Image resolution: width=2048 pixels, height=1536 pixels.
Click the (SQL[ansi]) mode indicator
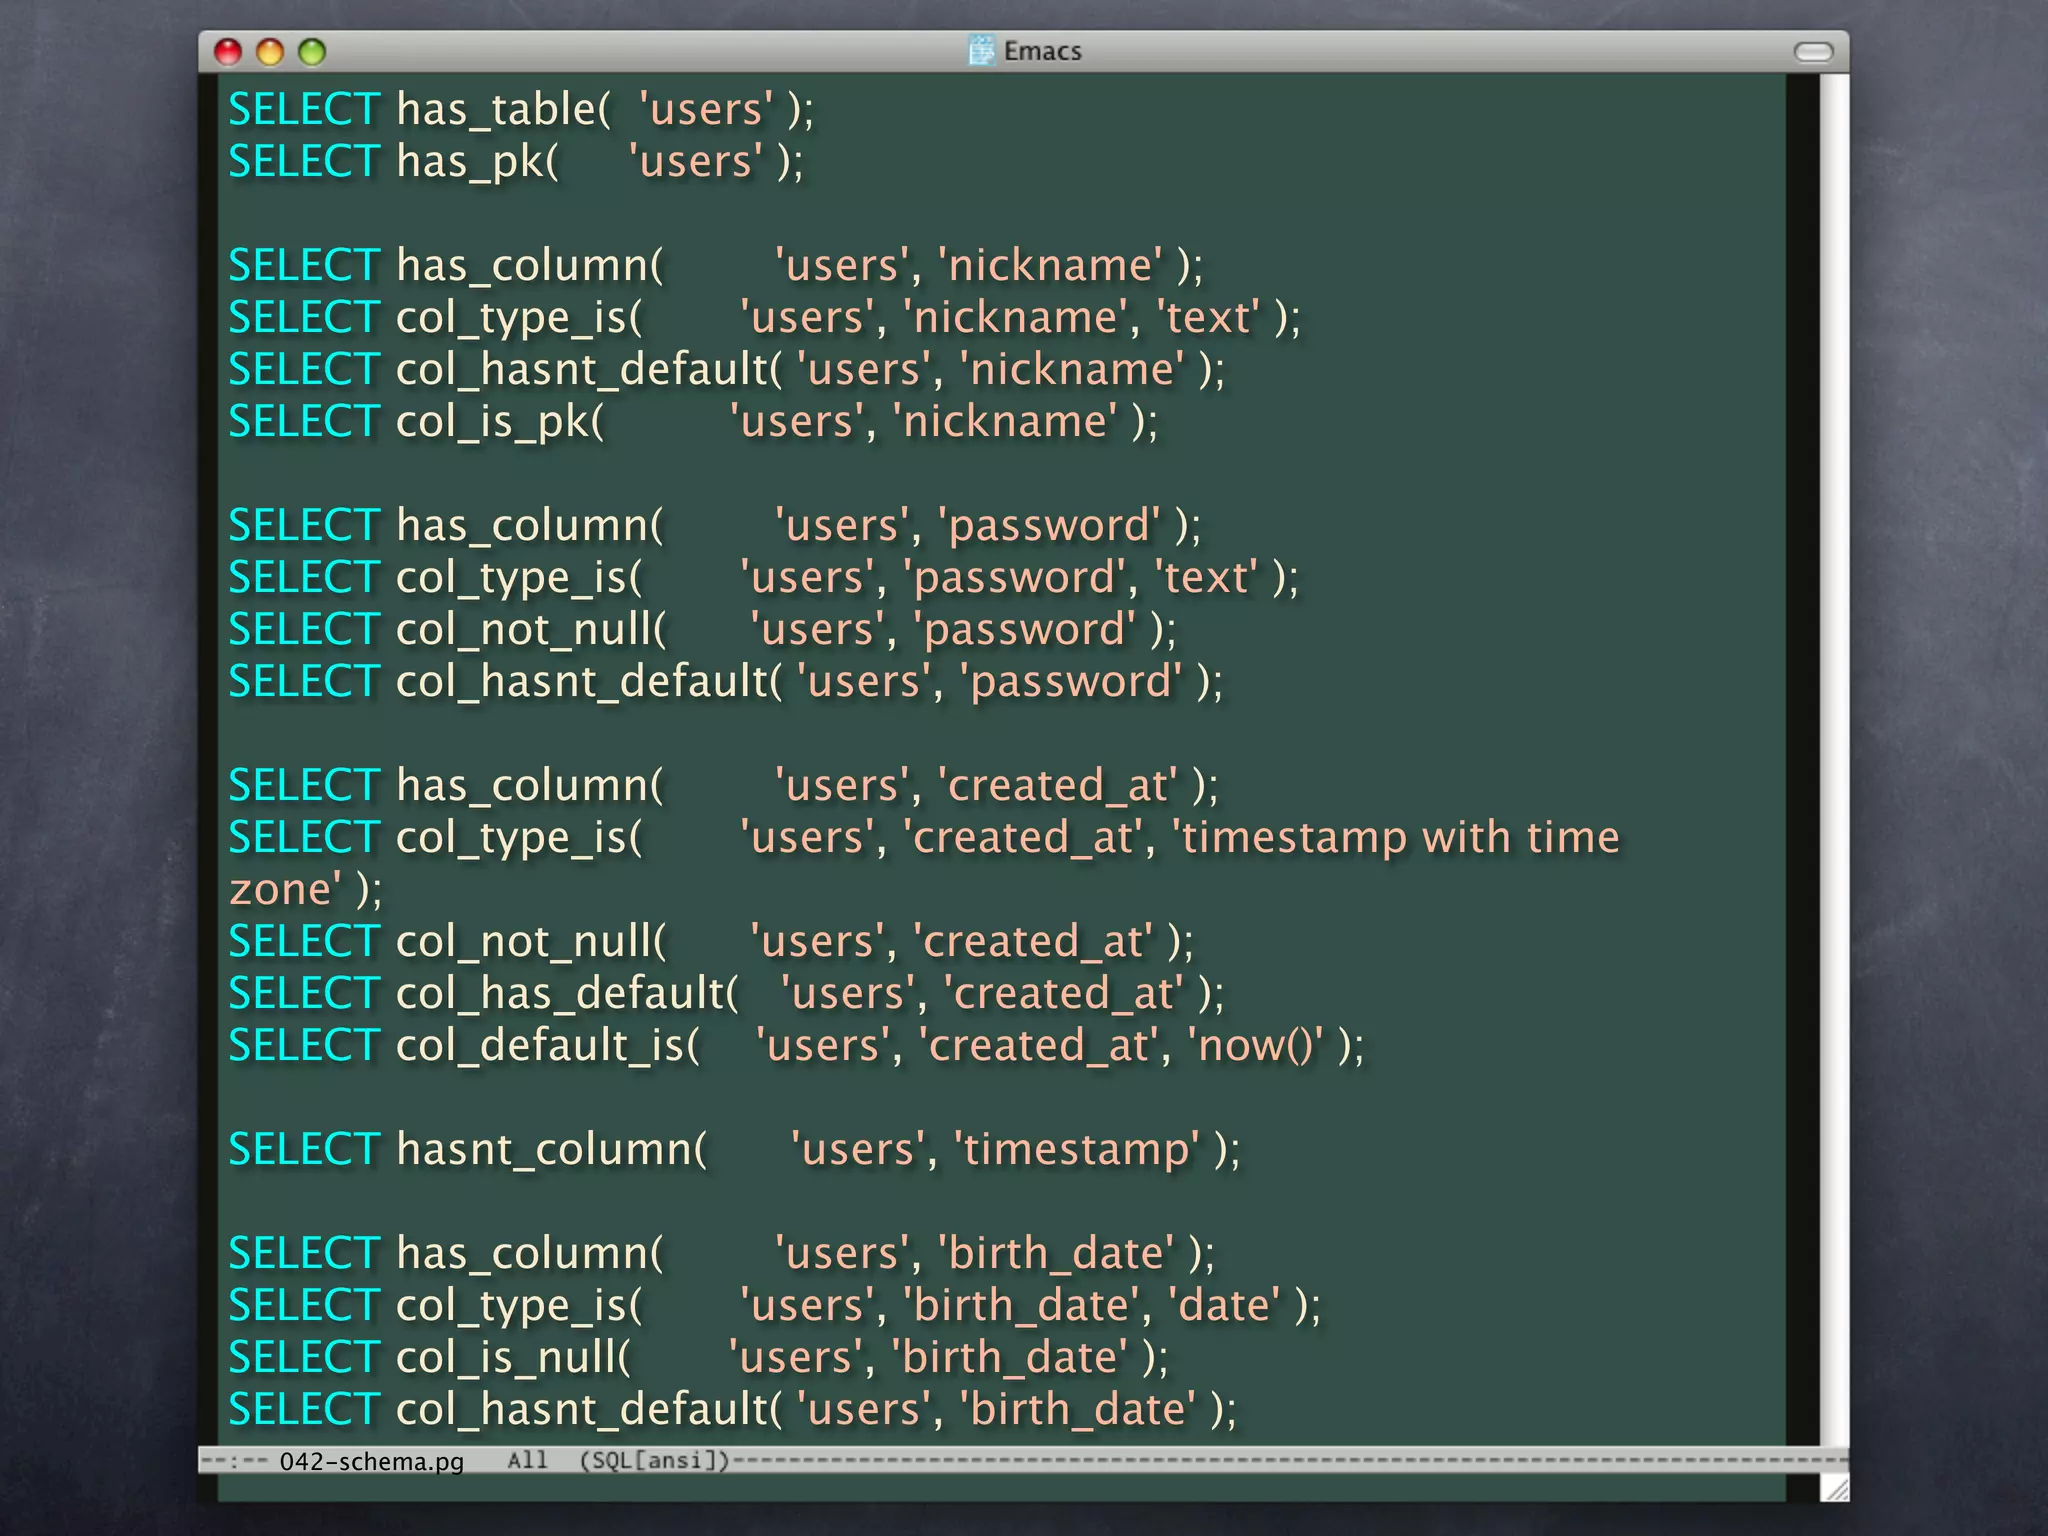click(655, 1460)
